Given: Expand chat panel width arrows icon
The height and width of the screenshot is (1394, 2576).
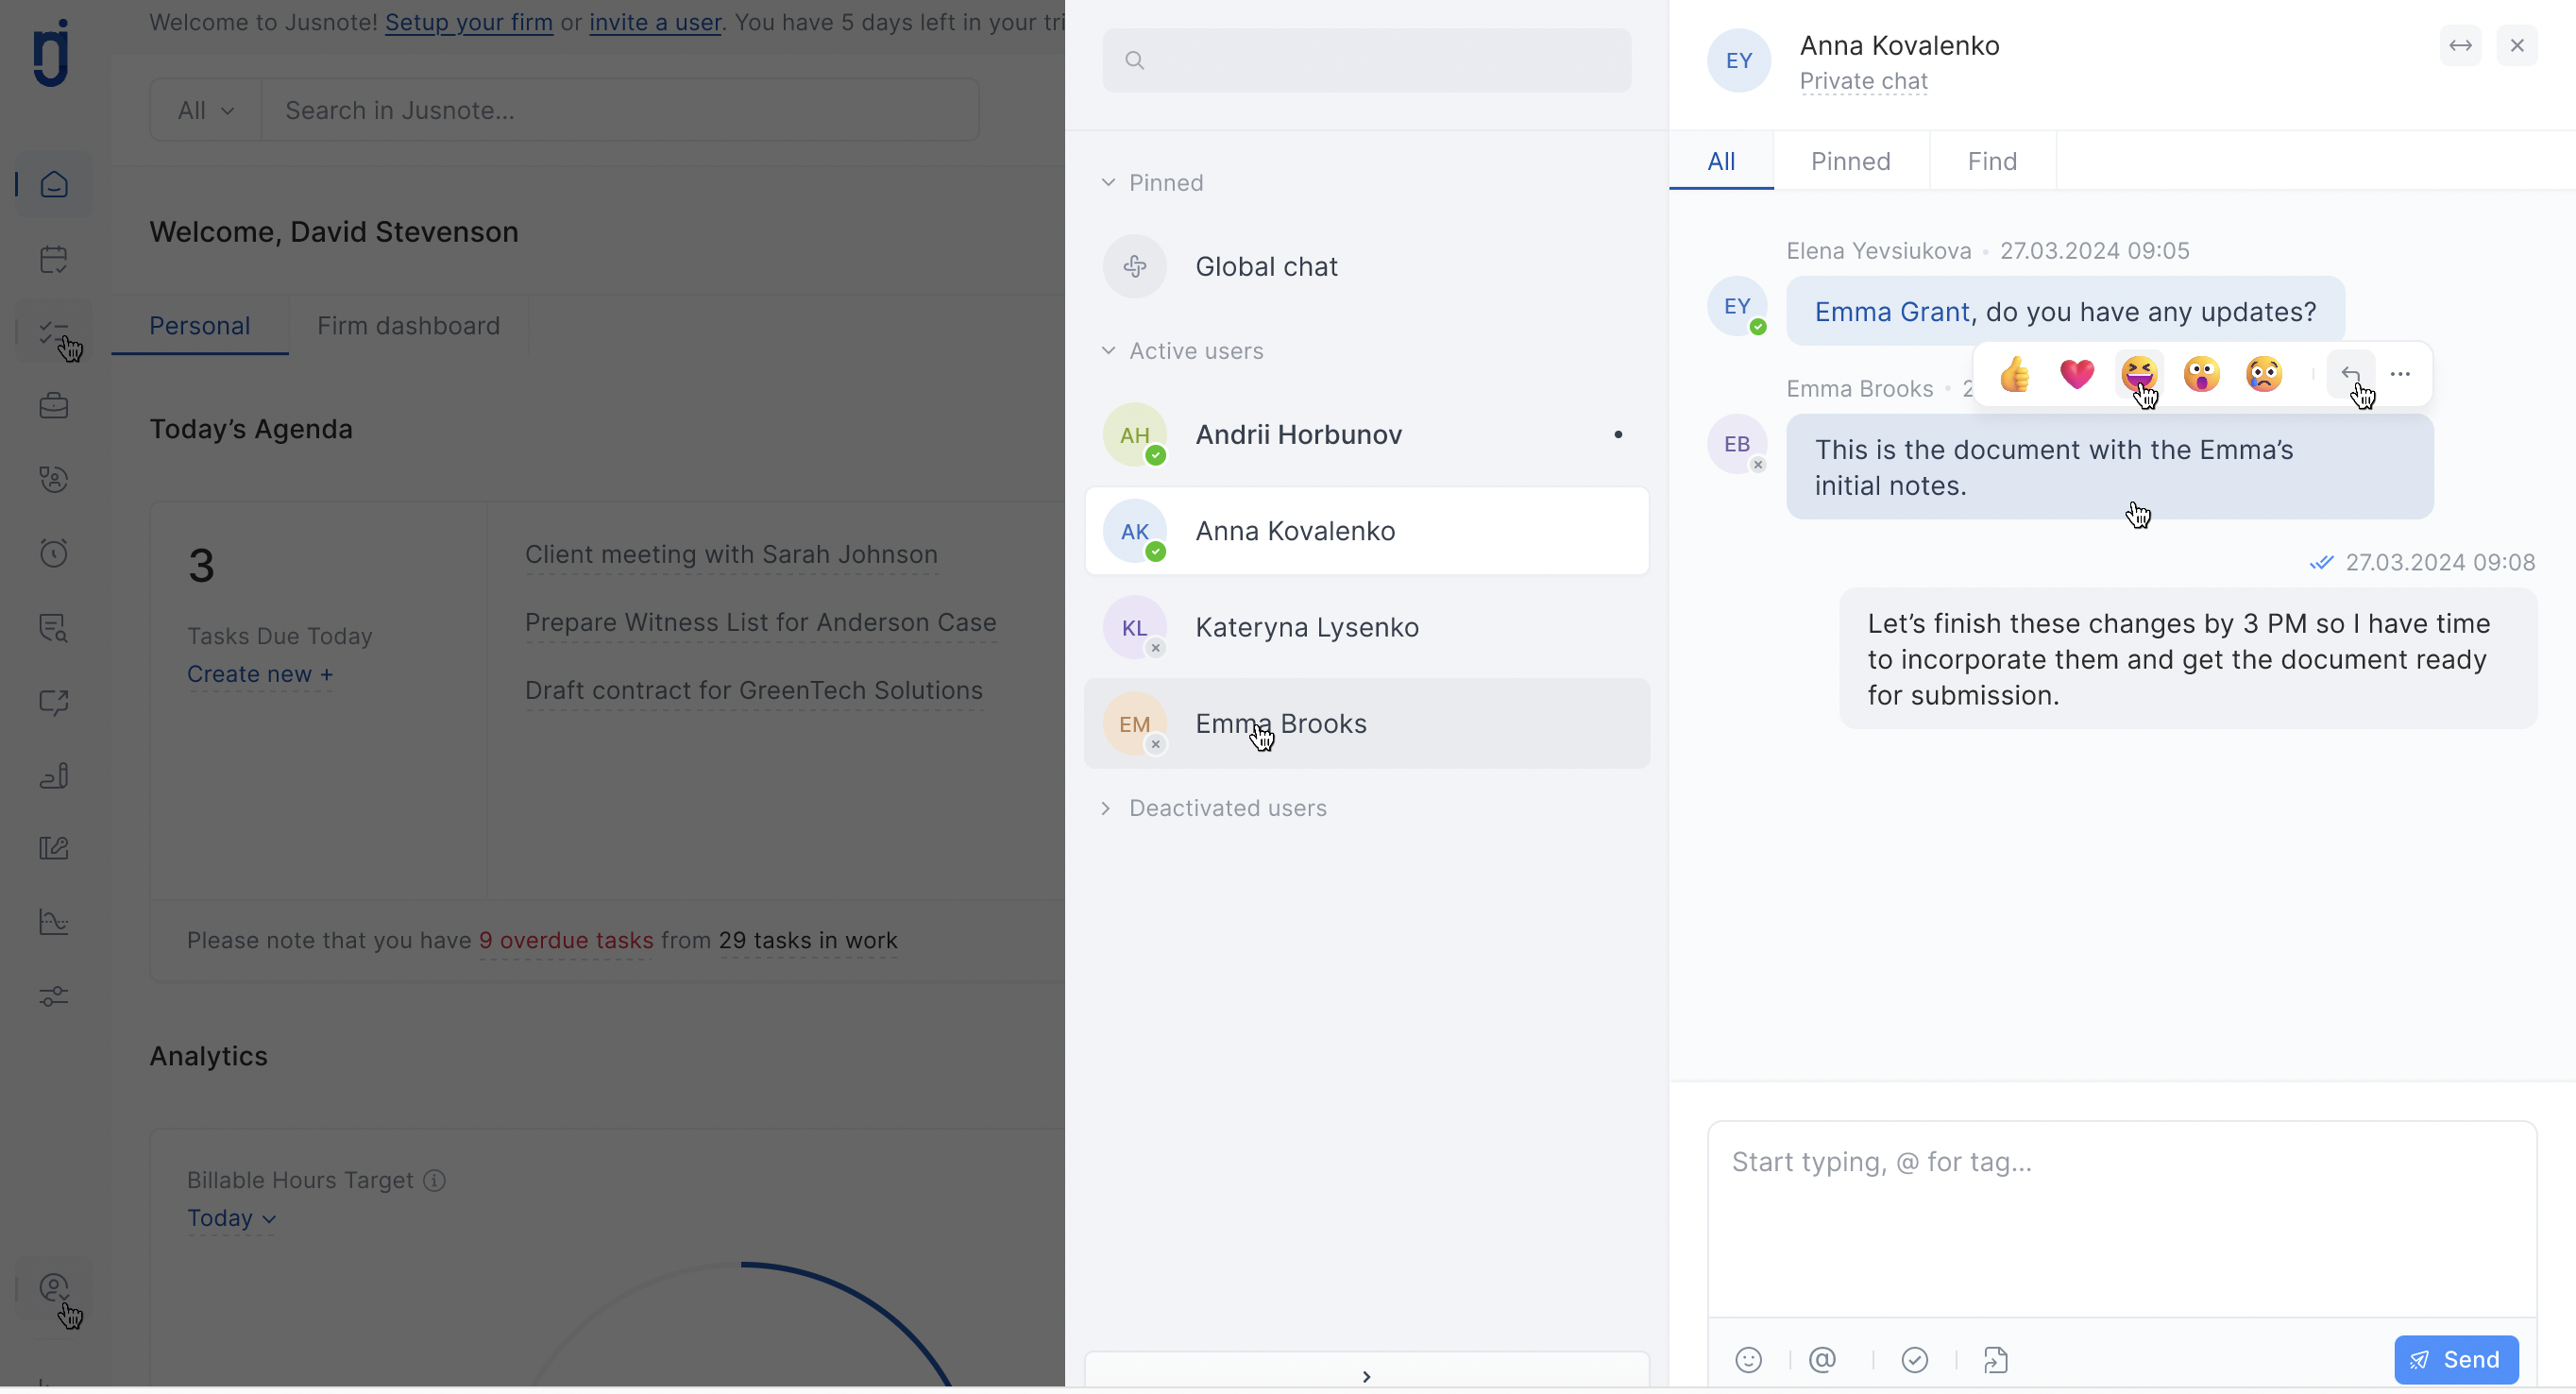Looking at the screenshot, I should click(2460, 46).
